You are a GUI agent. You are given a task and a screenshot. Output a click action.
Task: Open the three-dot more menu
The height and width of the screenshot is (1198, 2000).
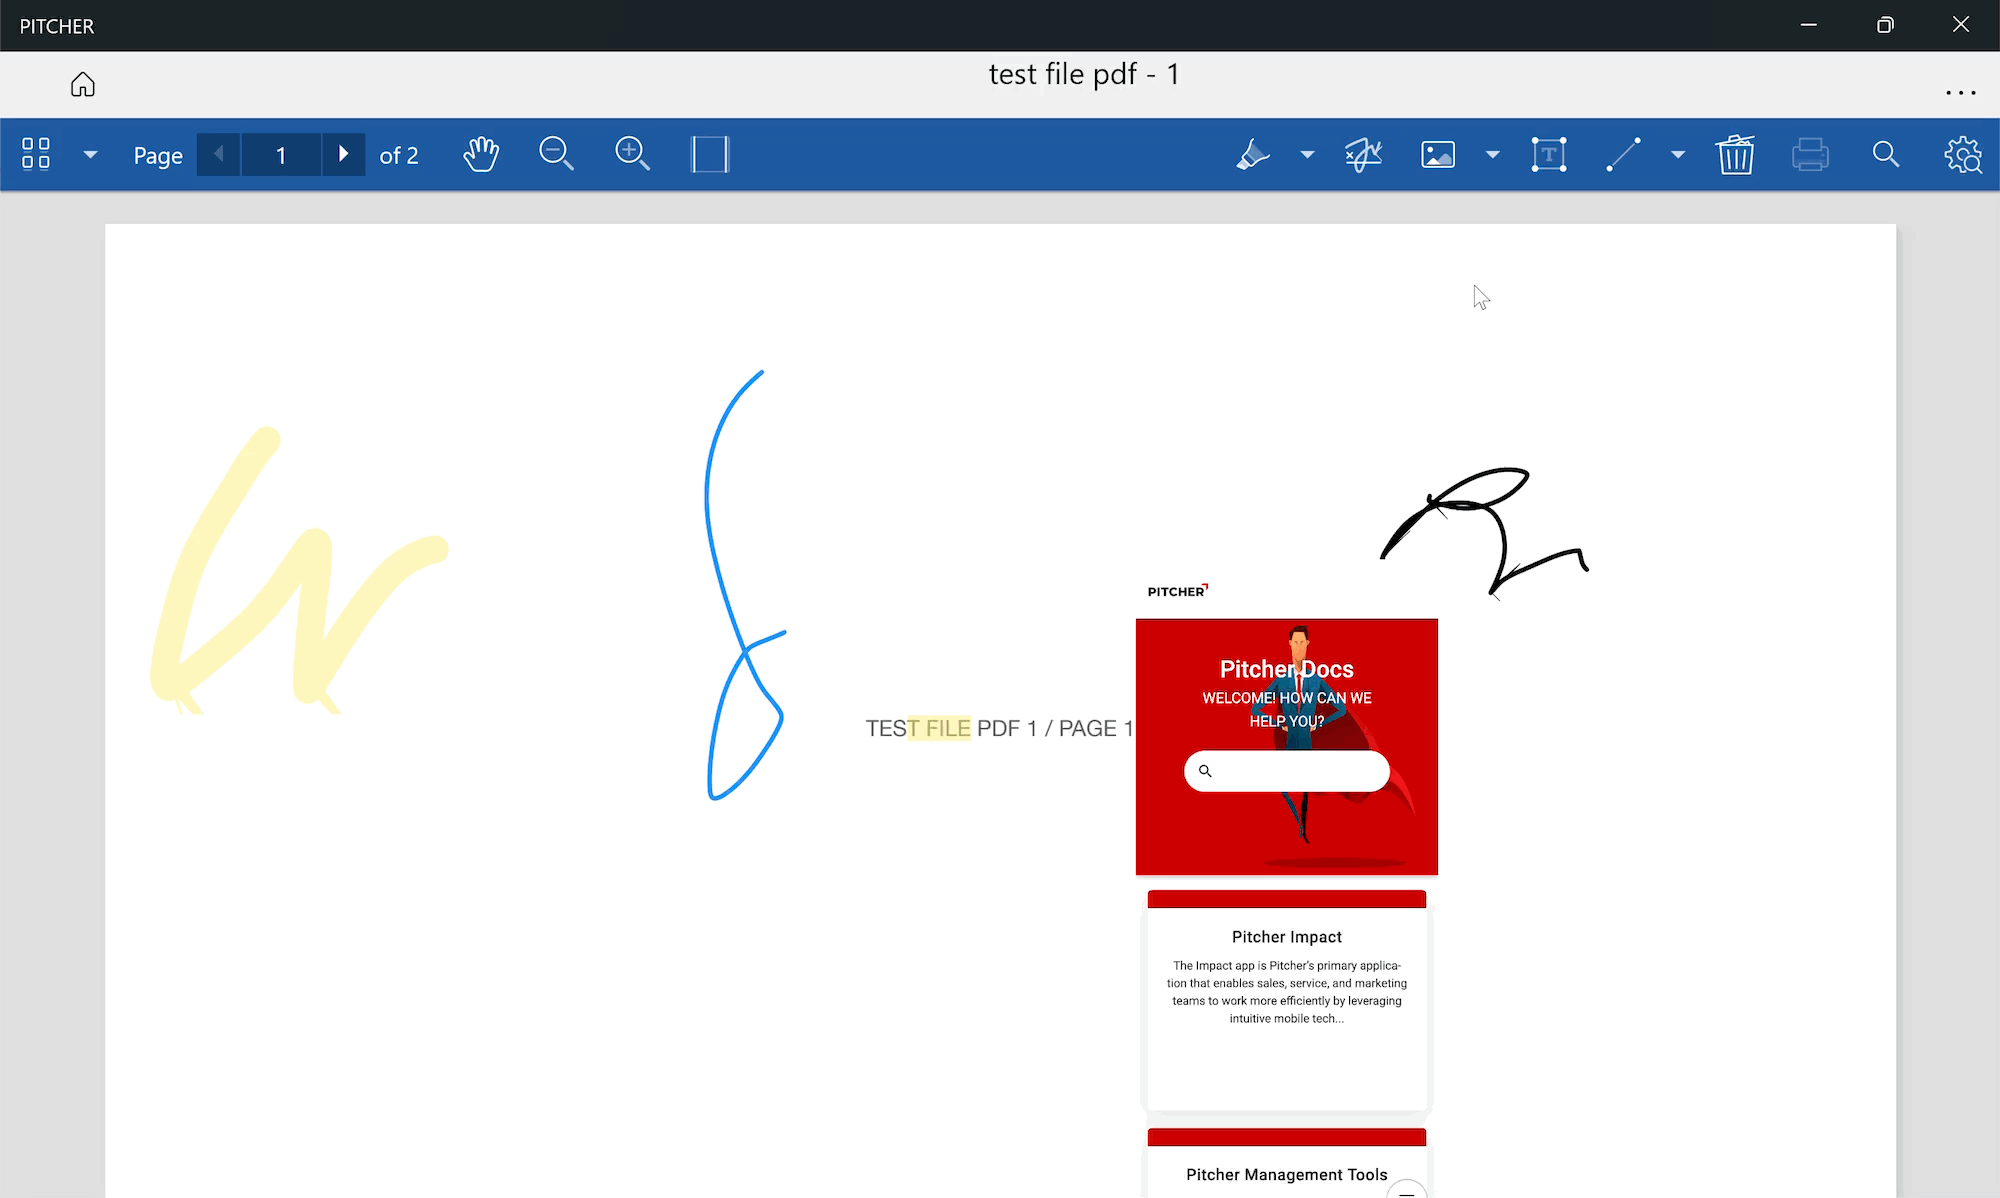[x=1960, y=92]
